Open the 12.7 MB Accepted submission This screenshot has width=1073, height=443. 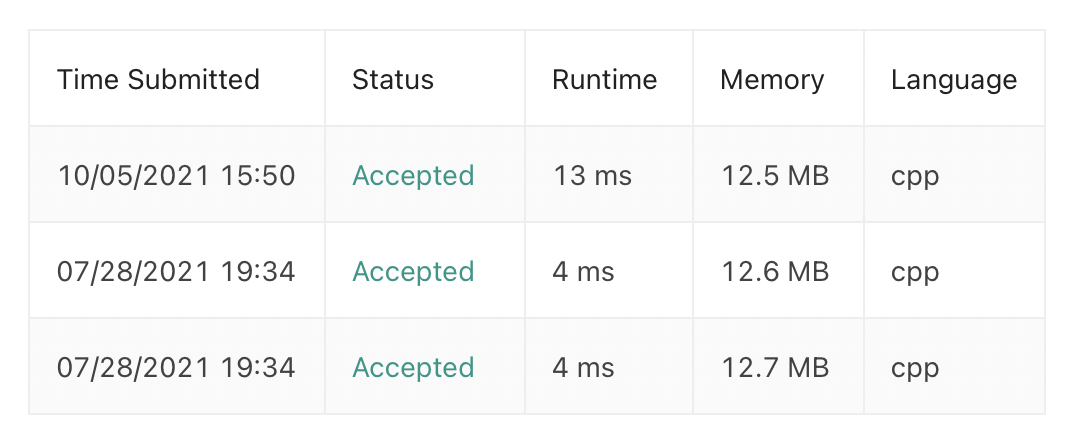[413, 368]
